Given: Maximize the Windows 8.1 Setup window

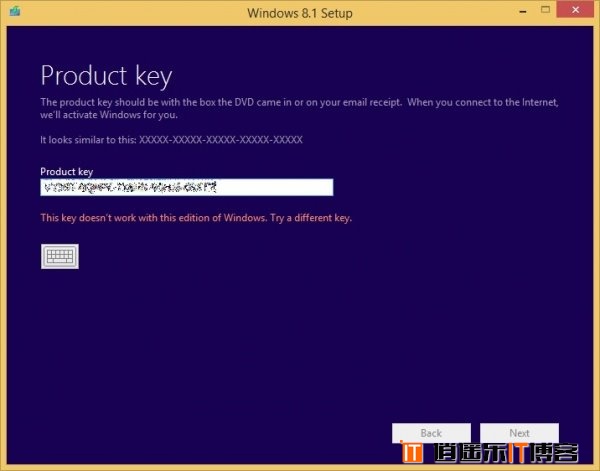Looking at the screenshot, I should click(x=546, y=10).
